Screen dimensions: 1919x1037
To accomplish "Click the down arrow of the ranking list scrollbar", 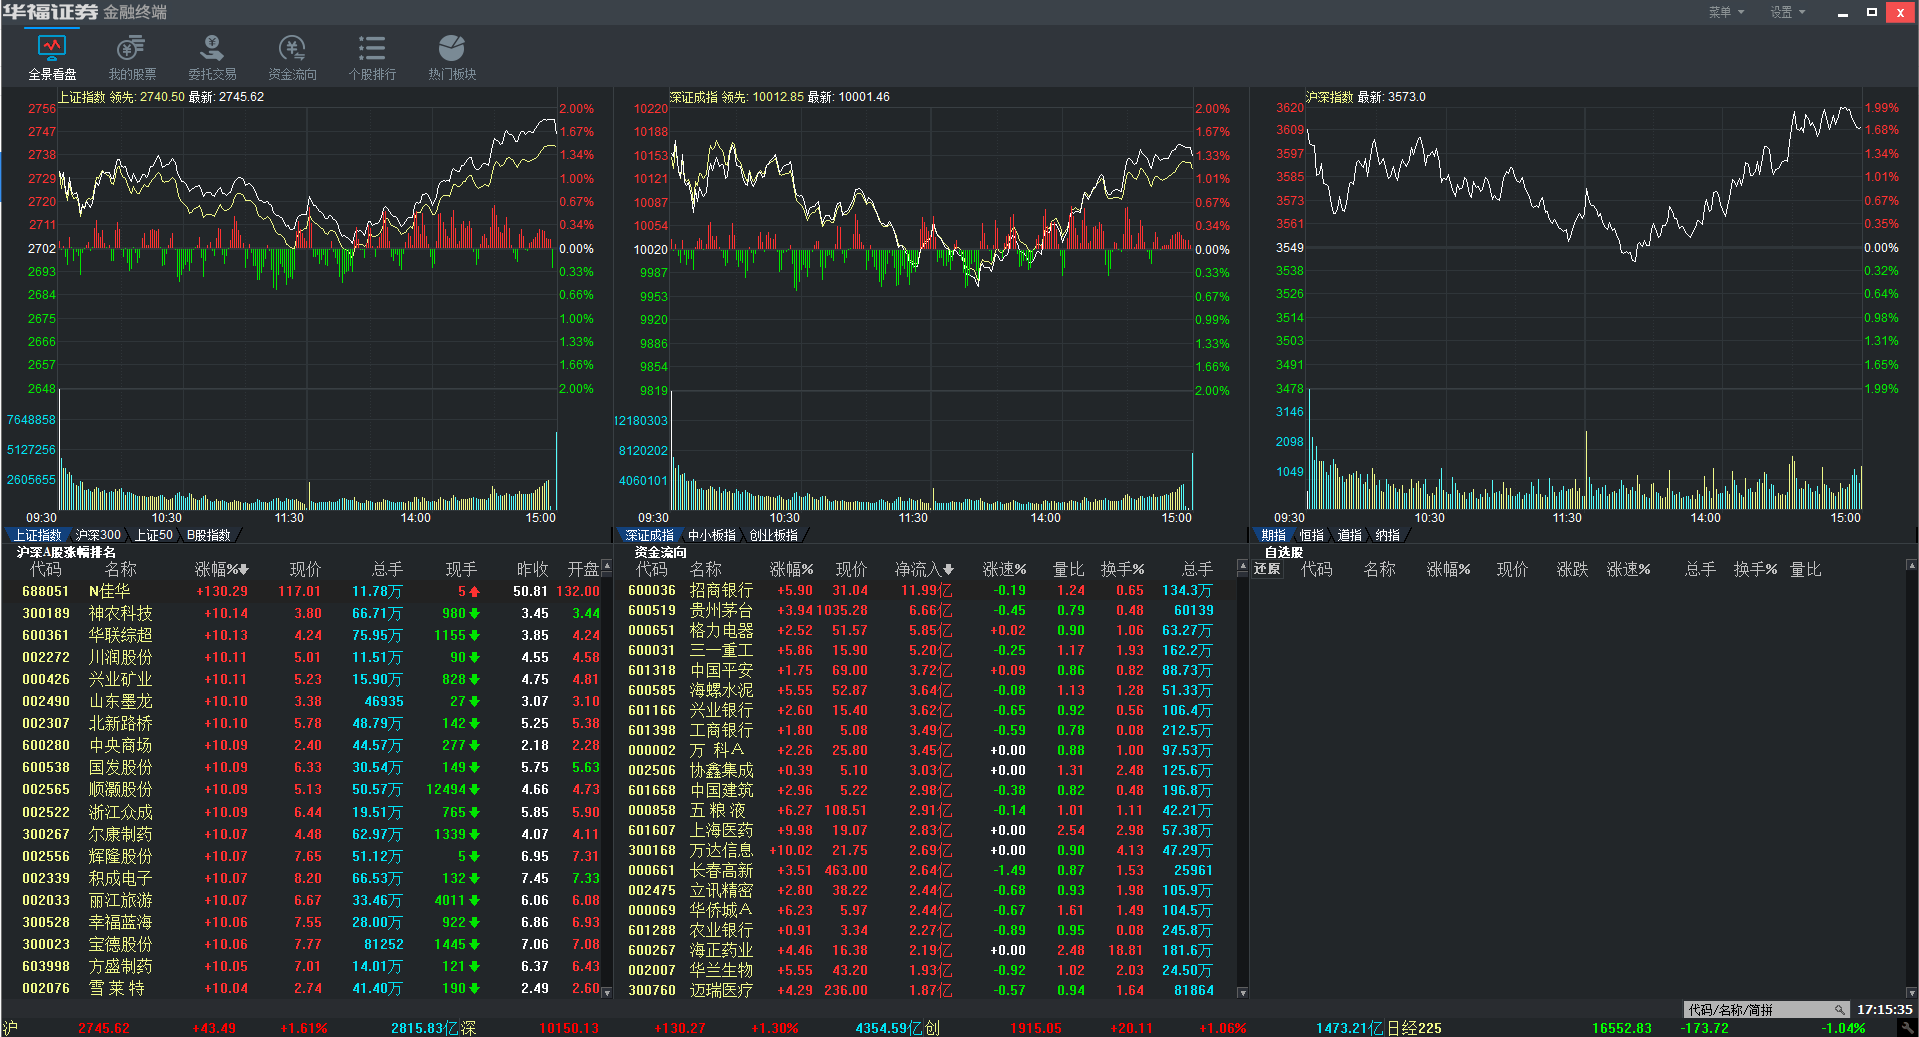I will (606, 992).
